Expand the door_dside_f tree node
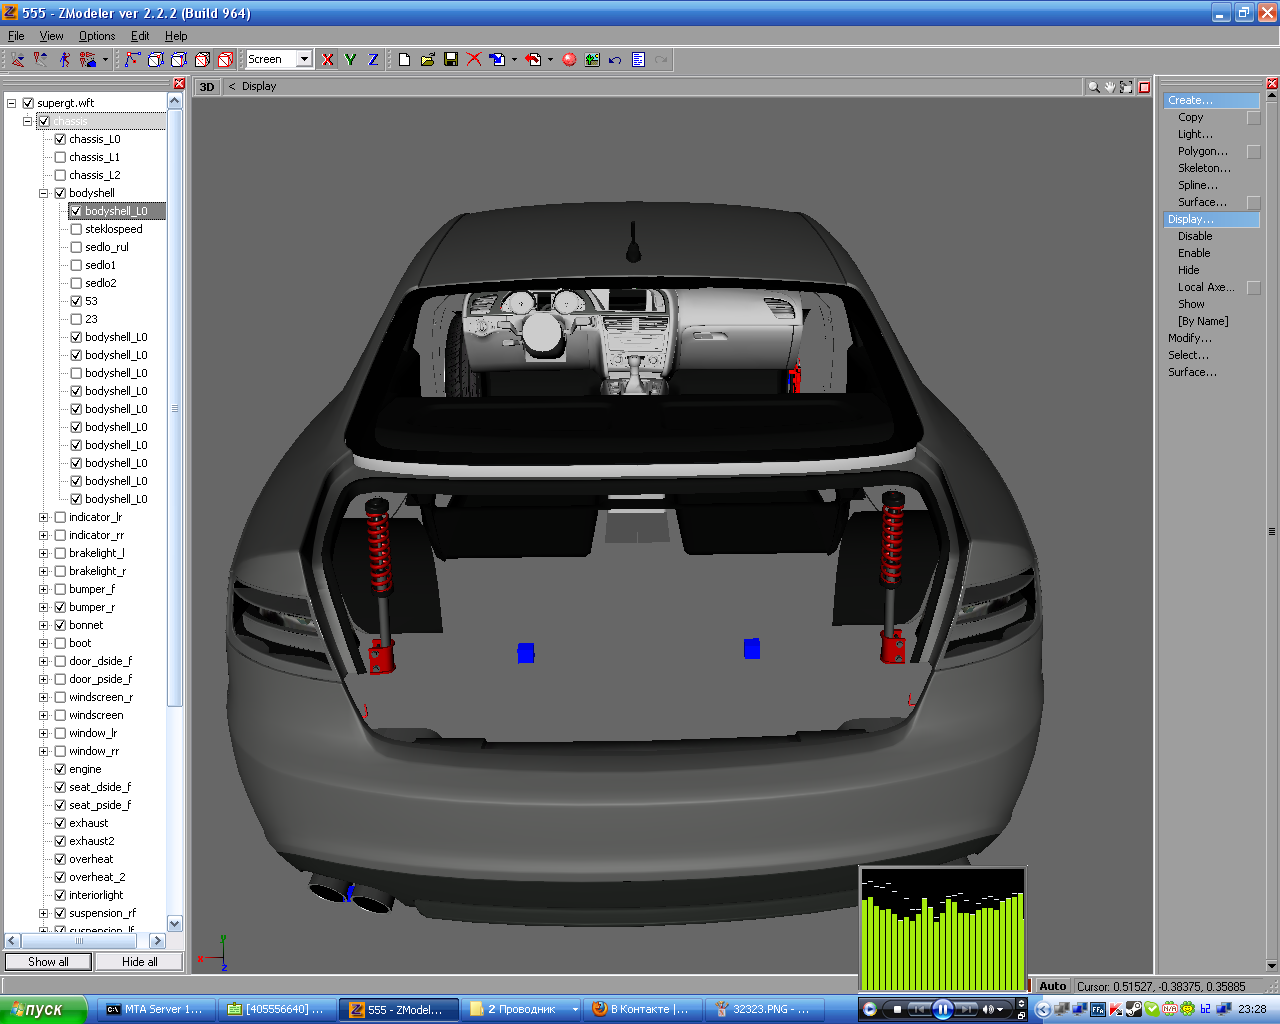The image size is (1280, 1024). (x=43, y=661)
